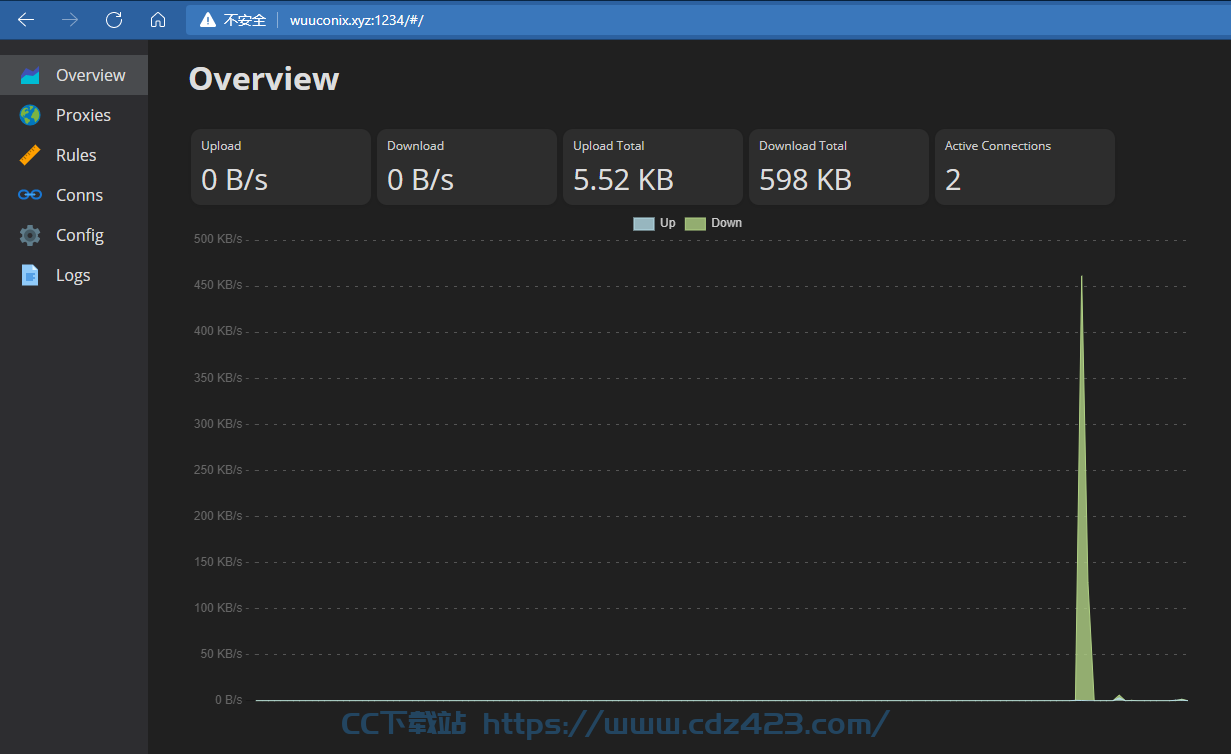The image size is (1231, 754).
Task: Click the Overview chart icon in sidebar
Action: [x=30, y=75]
